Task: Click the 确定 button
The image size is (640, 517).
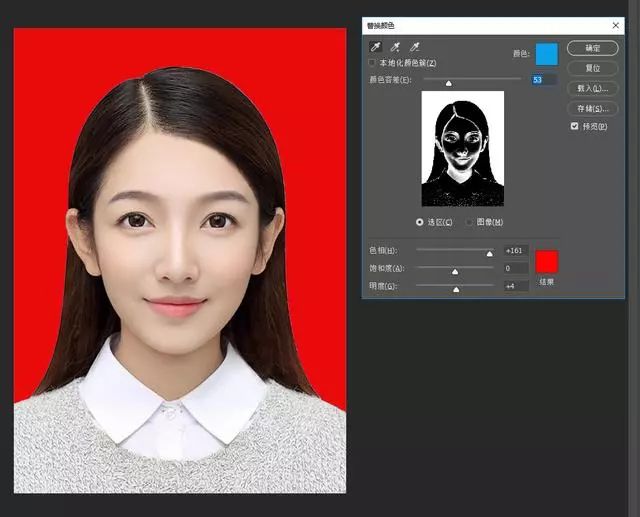Action: (592, 48)
